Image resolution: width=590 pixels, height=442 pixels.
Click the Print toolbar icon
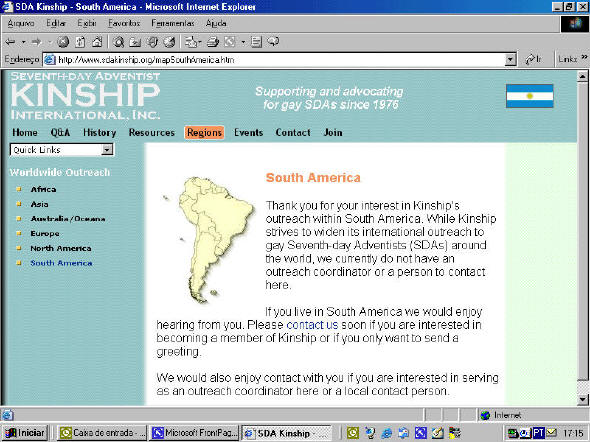click(213, 42)
